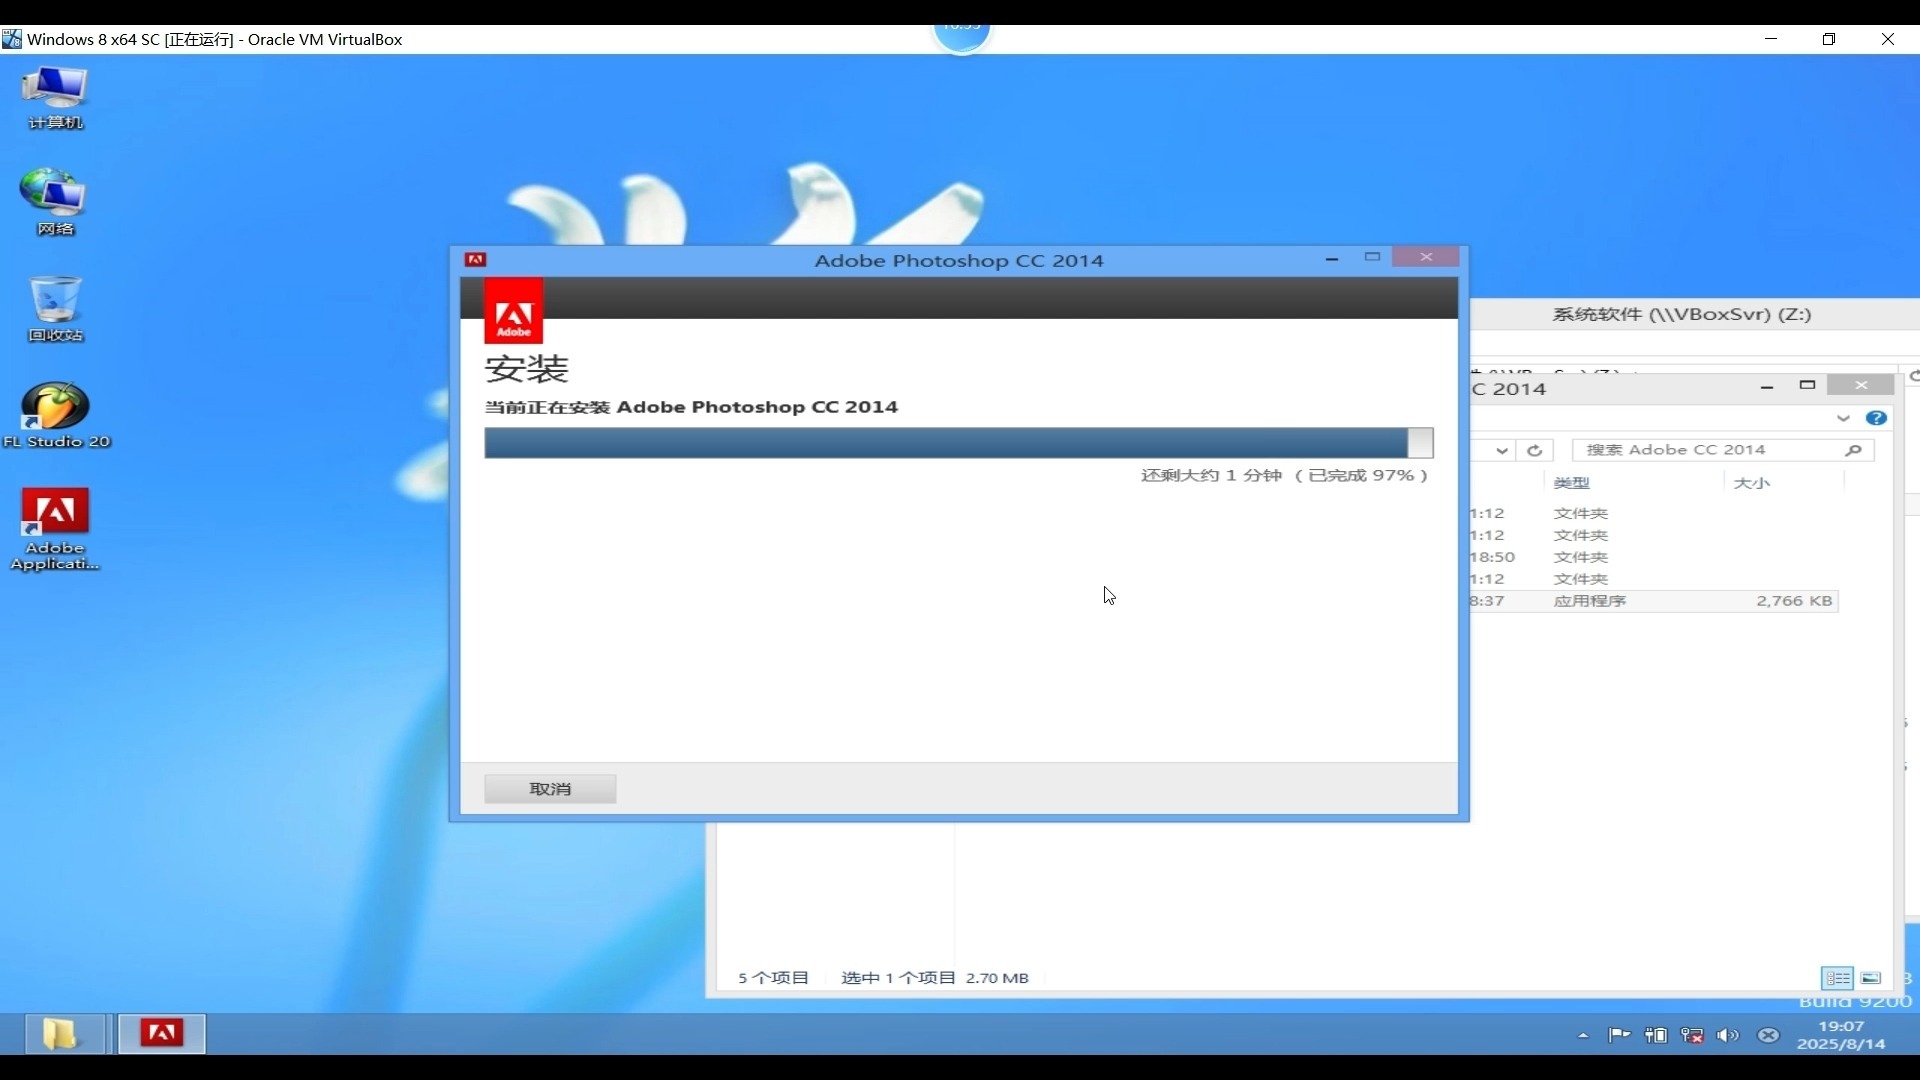Open the 计算机 desktop icon

point(56,98)
